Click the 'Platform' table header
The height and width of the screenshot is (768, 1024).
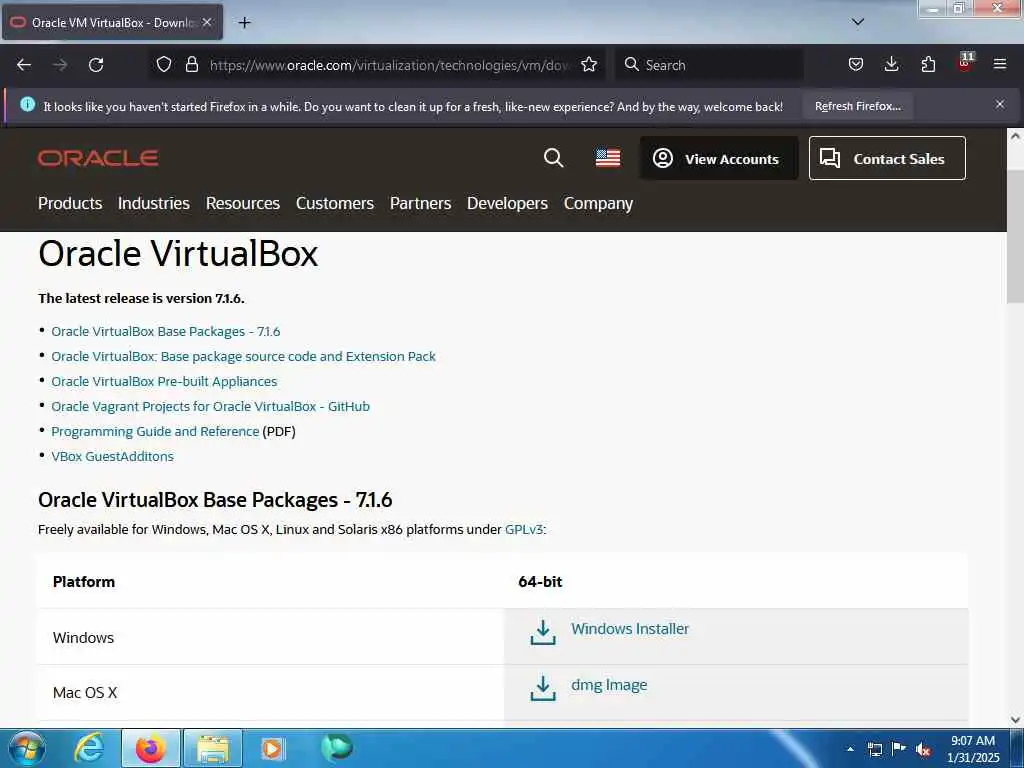(84, 582)
